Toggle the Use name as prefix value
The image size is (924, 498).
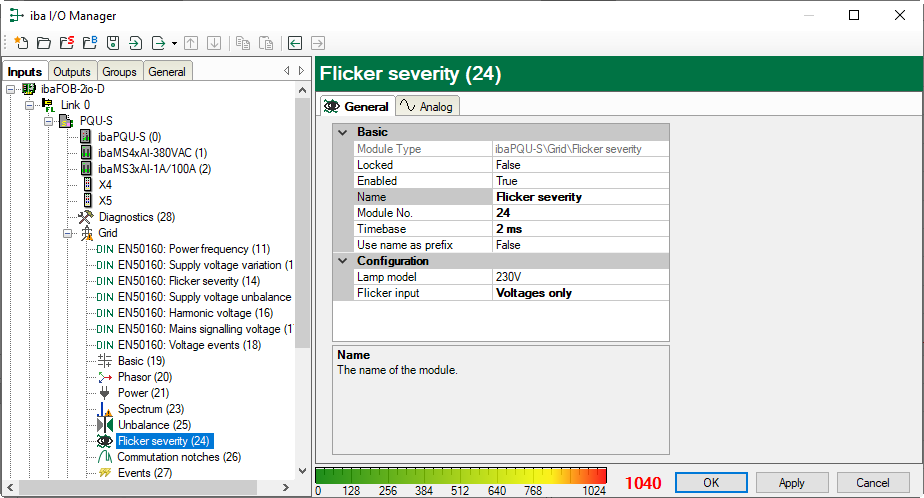[579, 245]
